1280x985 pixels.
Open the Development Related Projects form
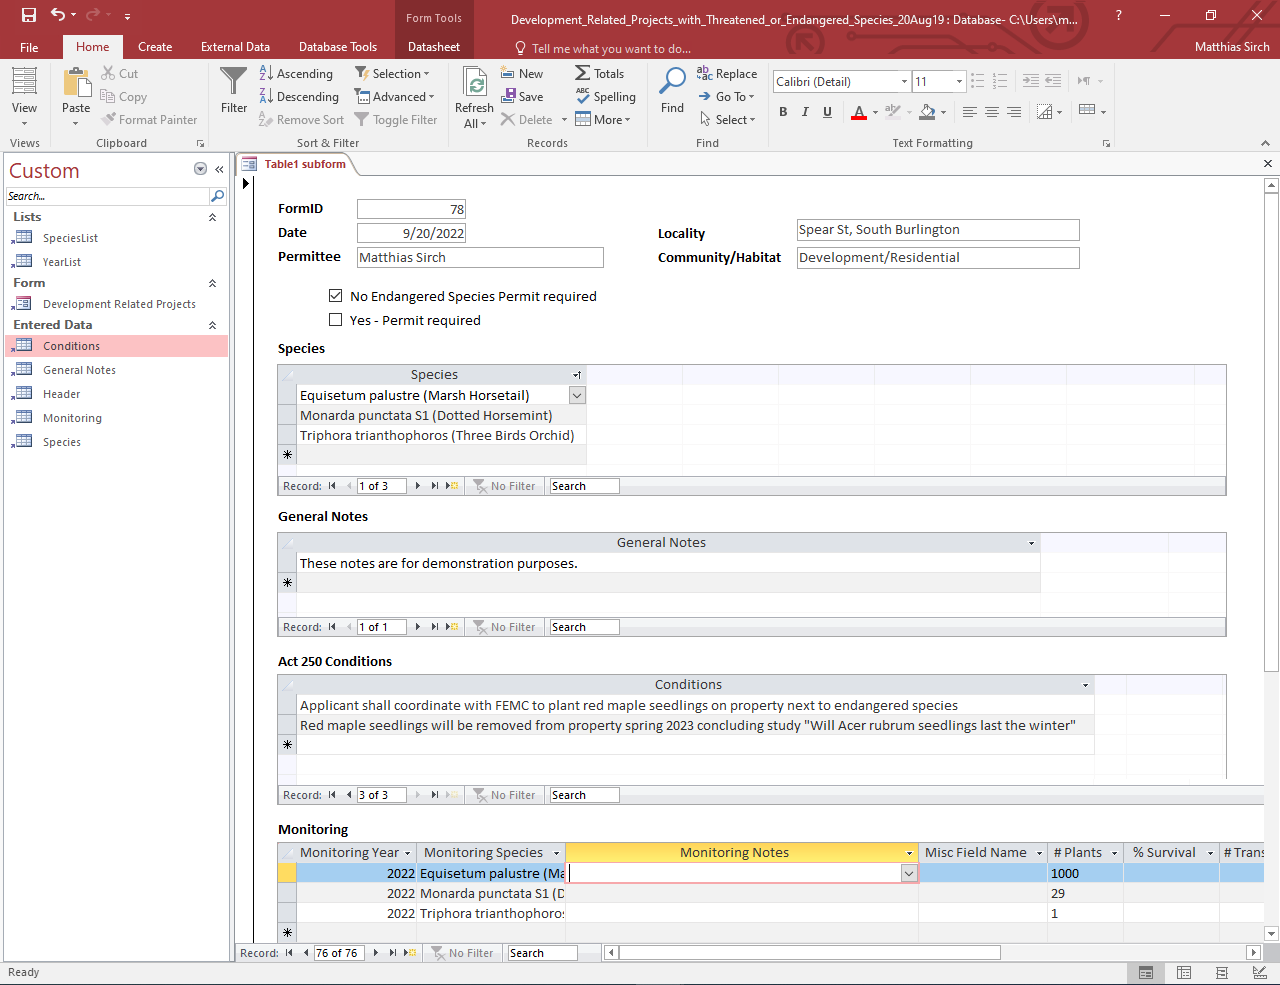pyautogui.click(x=119, y=304)
